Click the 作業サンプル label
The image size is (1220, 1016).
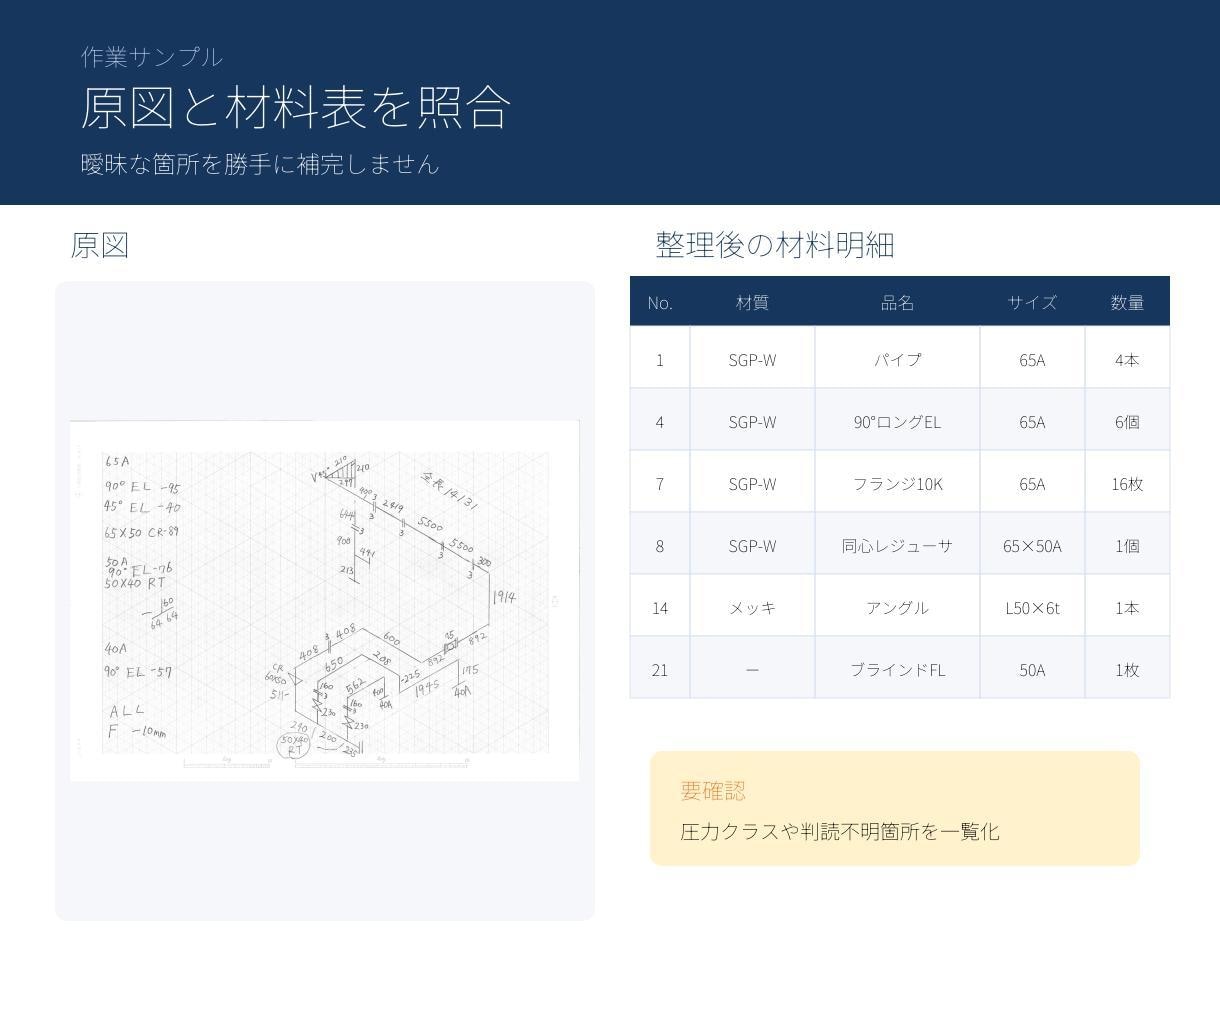152,57
